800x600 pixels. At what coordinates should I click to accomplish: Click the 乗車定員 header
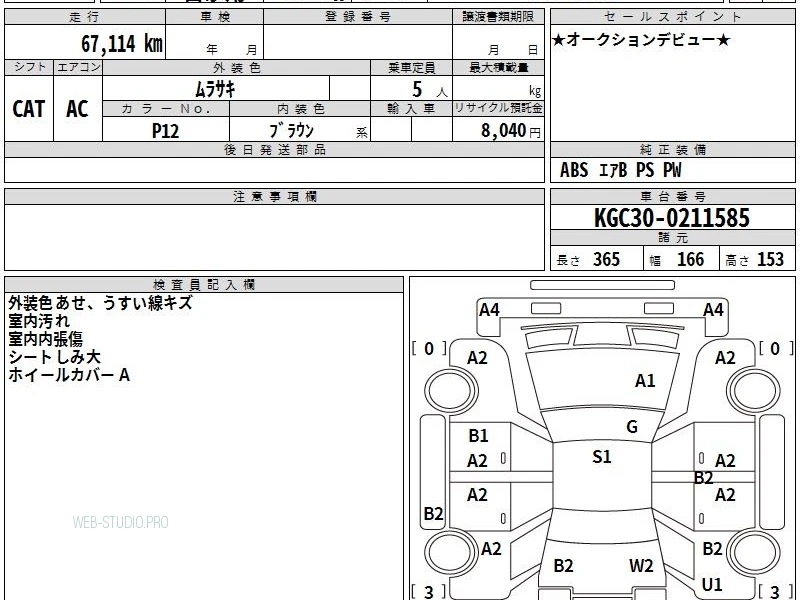point(411,68)
